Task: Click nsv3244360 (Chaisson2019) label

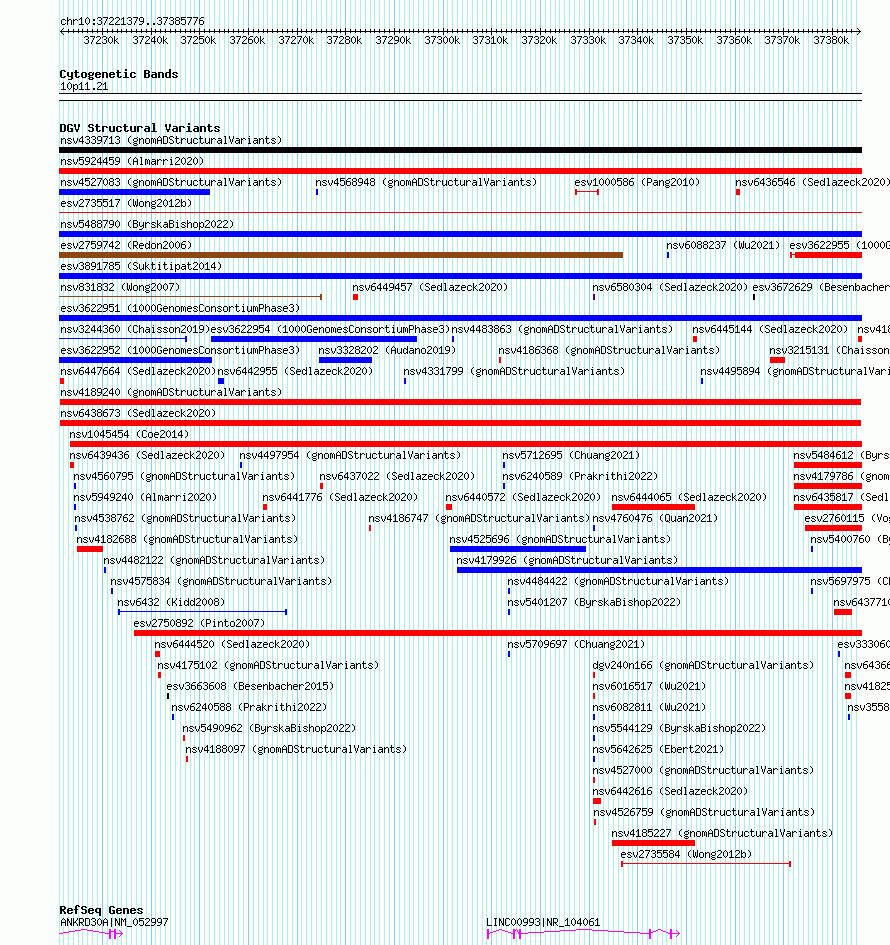Action: pyautogui.click(x=135, y=330)
